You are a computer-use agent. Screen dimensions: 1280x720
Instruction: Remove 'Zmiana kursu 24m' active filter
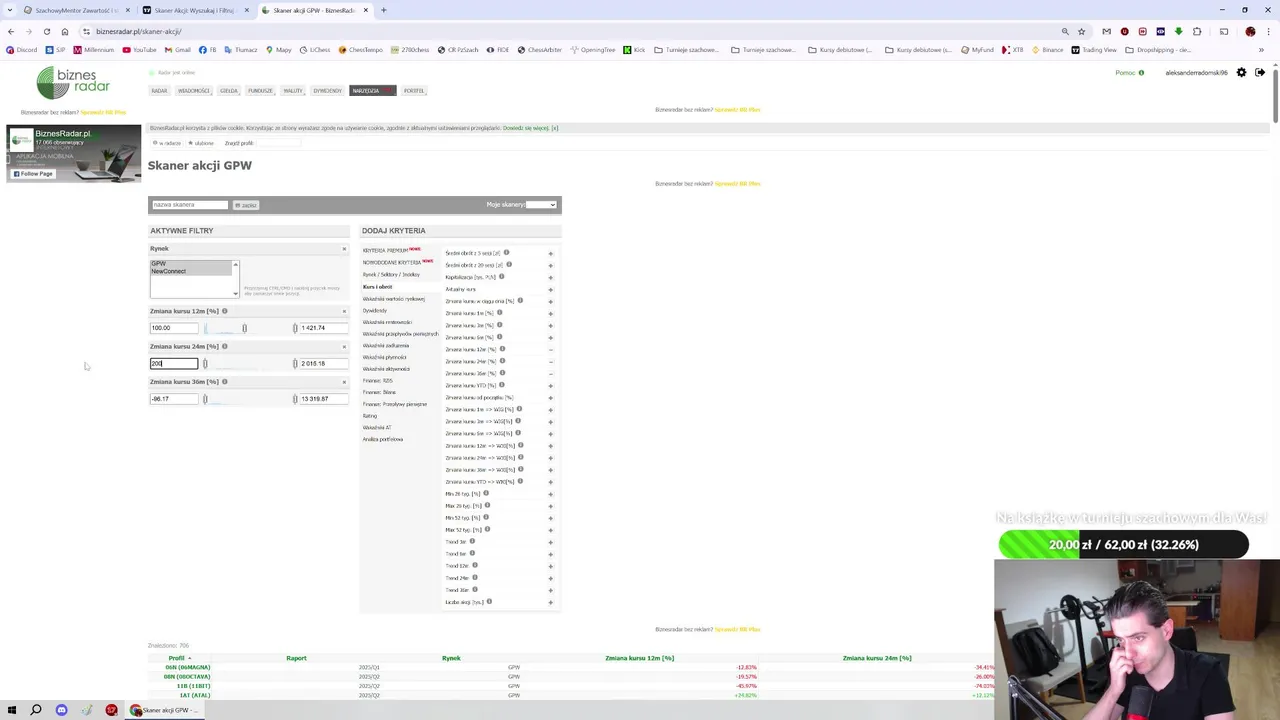344,347
